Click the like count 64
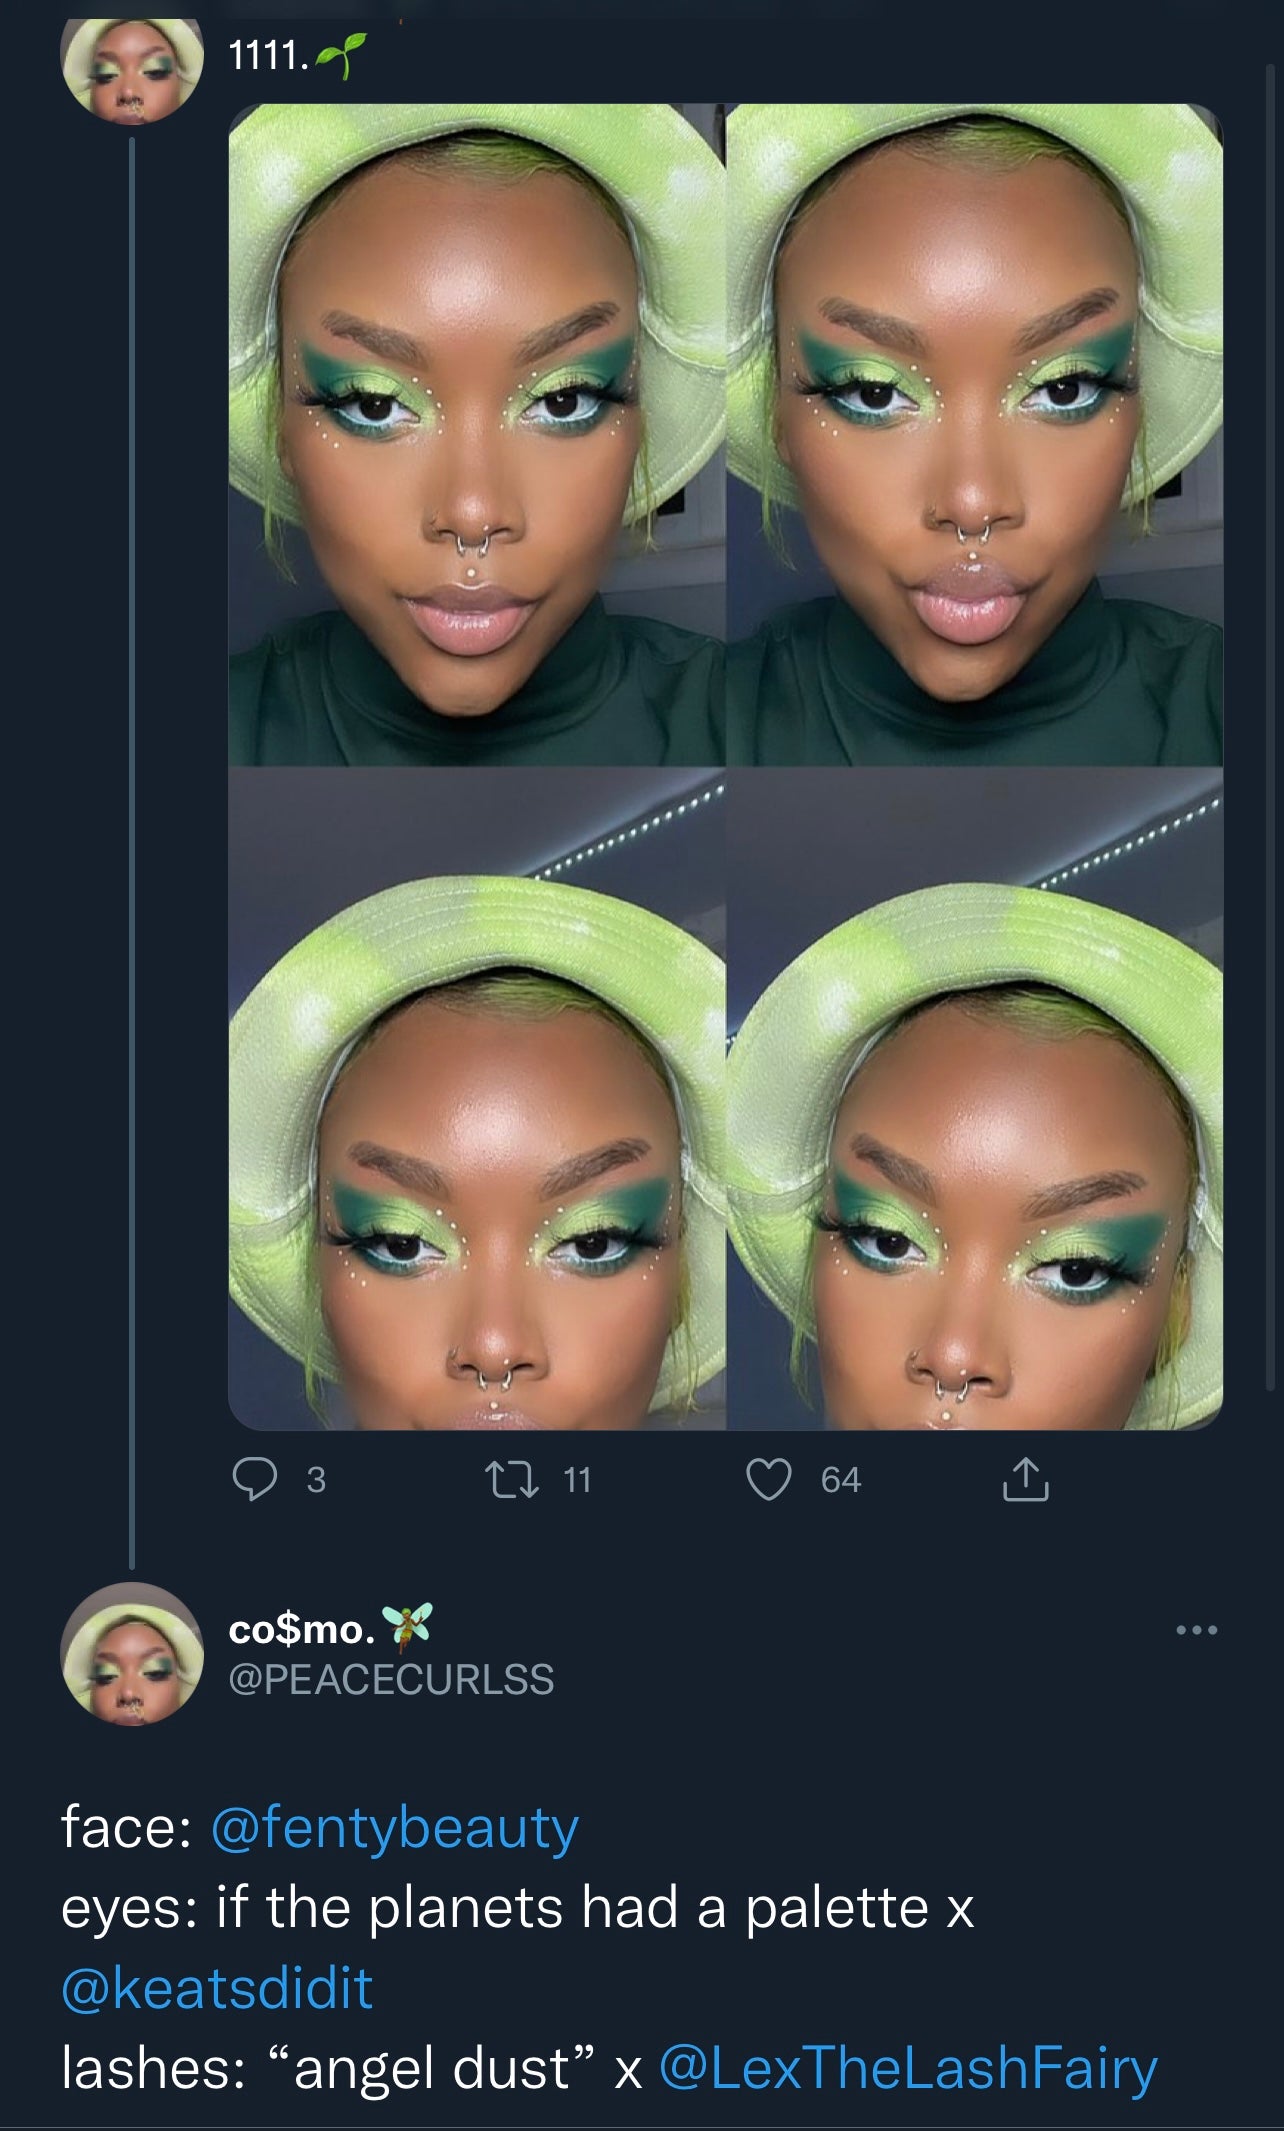 841,1480
